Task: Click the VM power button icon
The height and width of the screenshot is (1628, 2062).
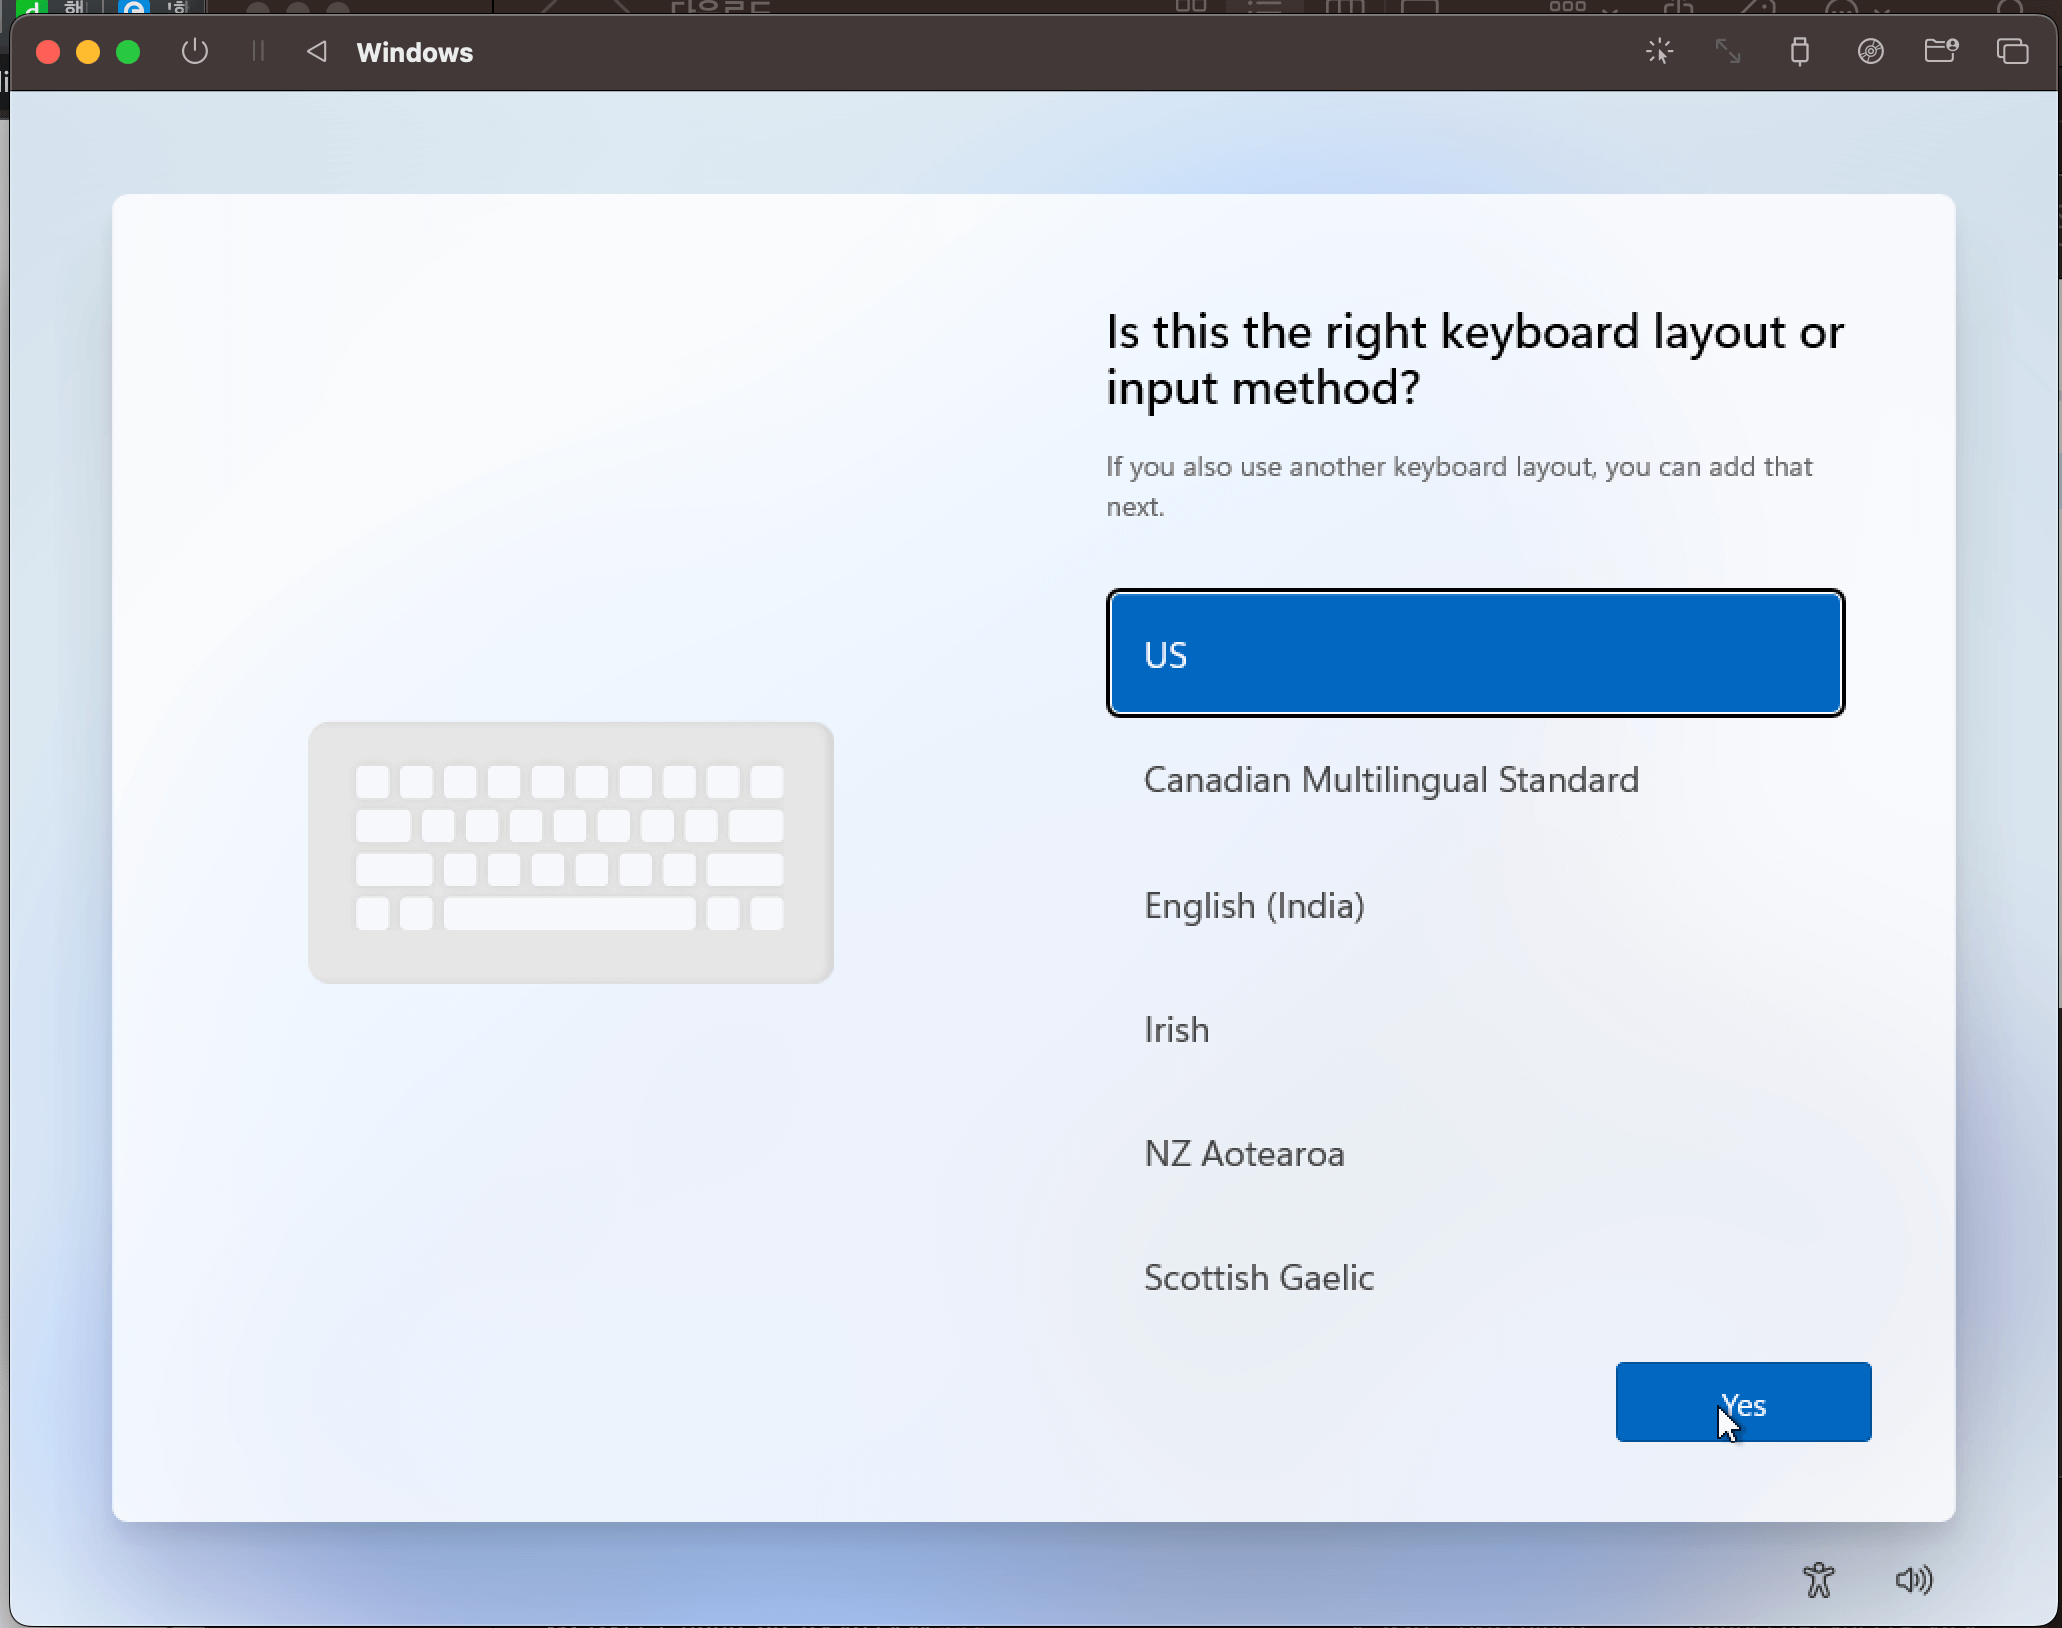Action: coord(195,51)
